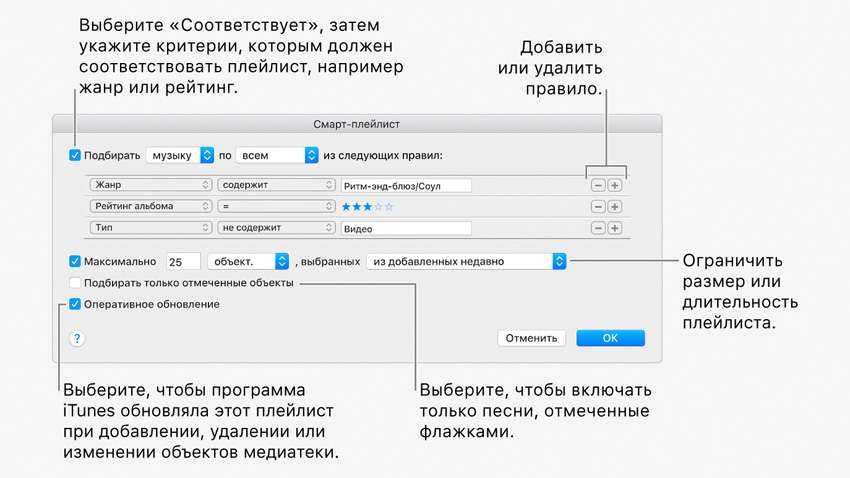Expand the из добавленных недавно dropdown
The height and width of the screenshot is (478, 850).
coord(465,261)
